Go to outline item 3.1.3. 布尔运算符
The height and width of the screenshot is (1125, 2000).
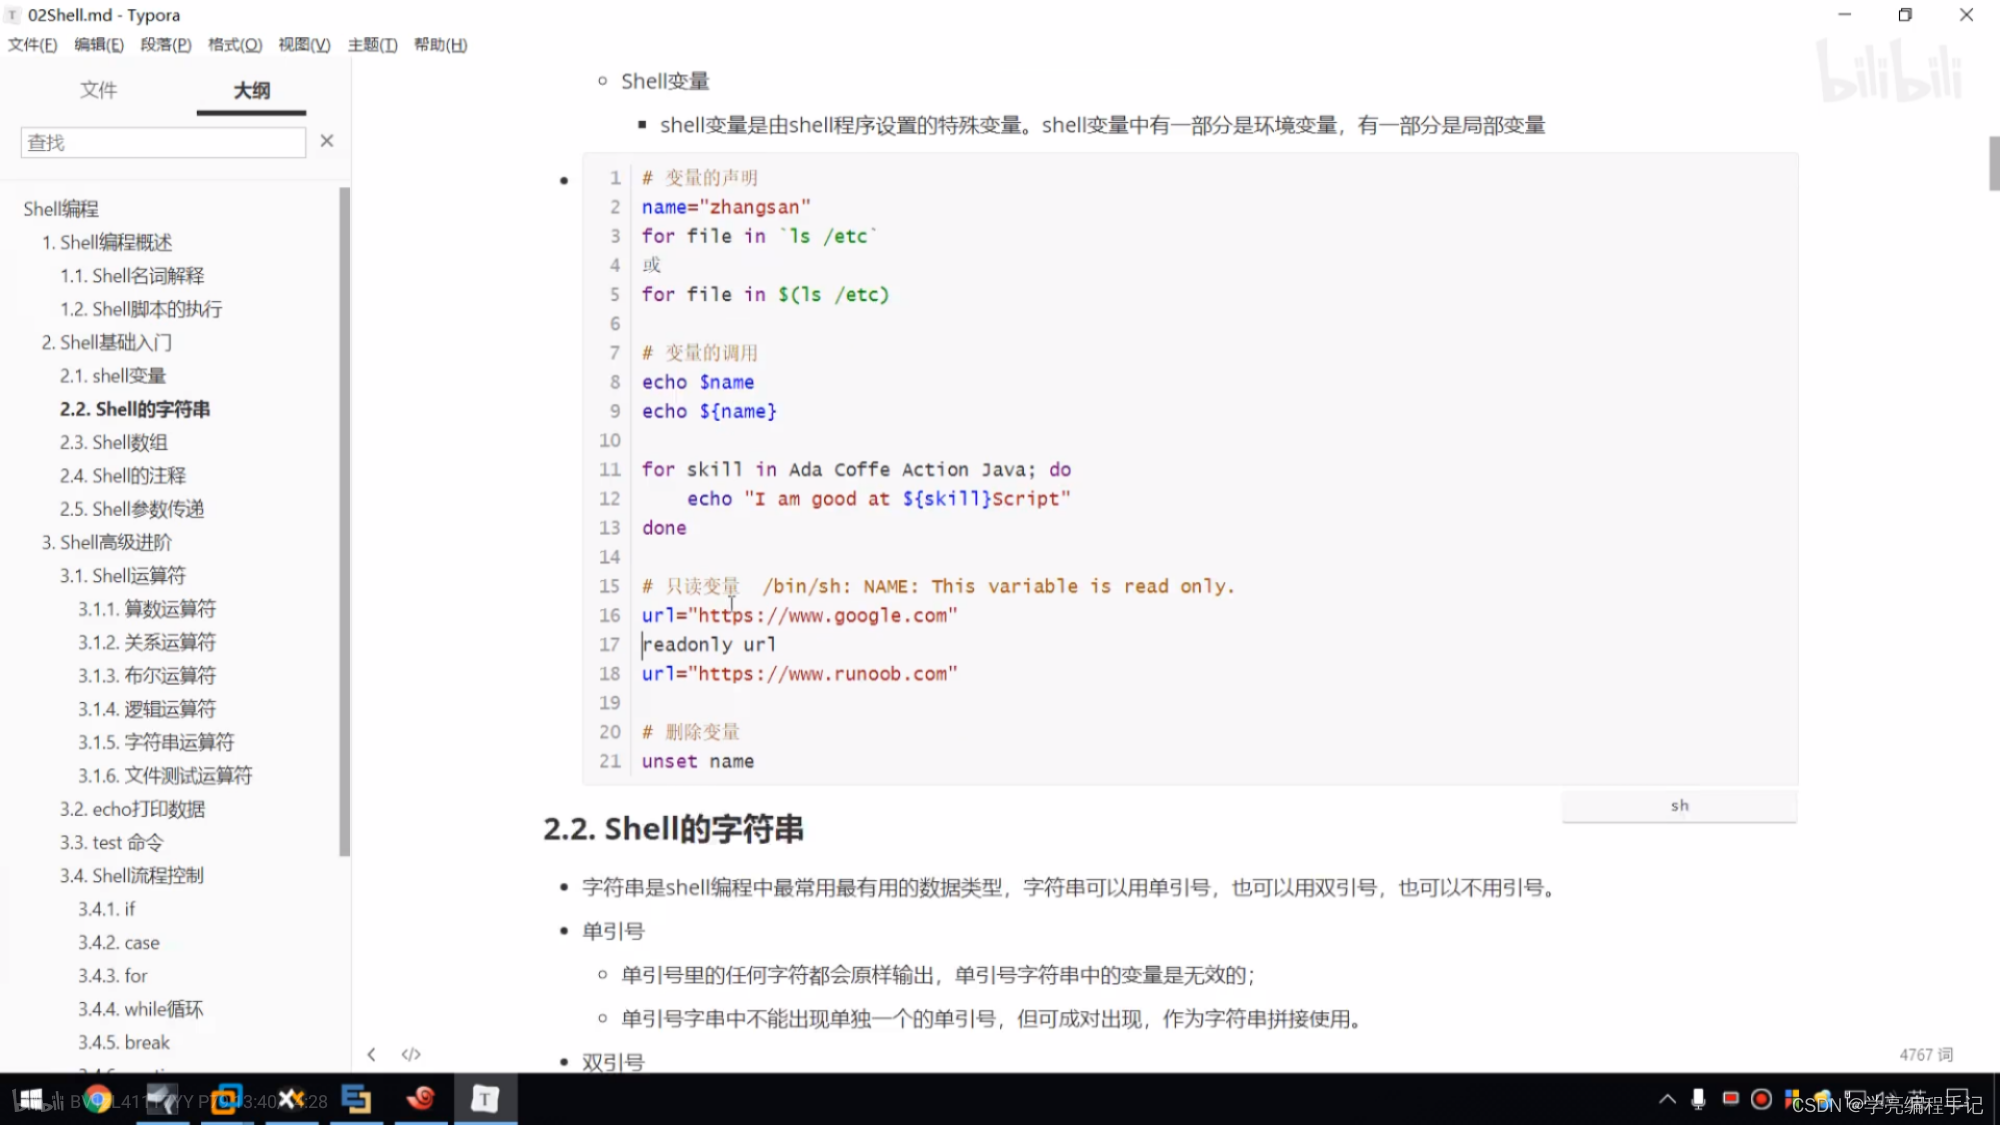pos(147,675)
